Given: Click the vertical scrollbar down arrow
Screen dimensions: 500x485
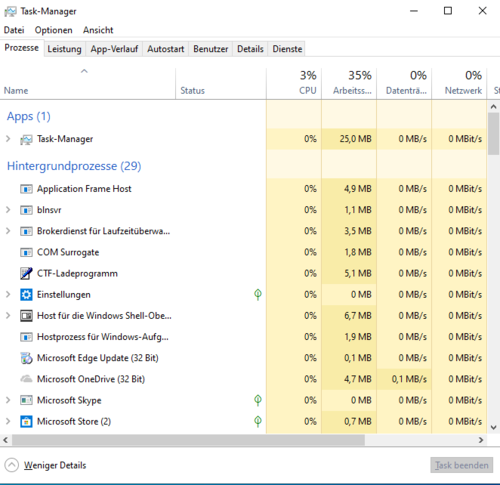Looking at the screenshot, I should pos(494,427).
